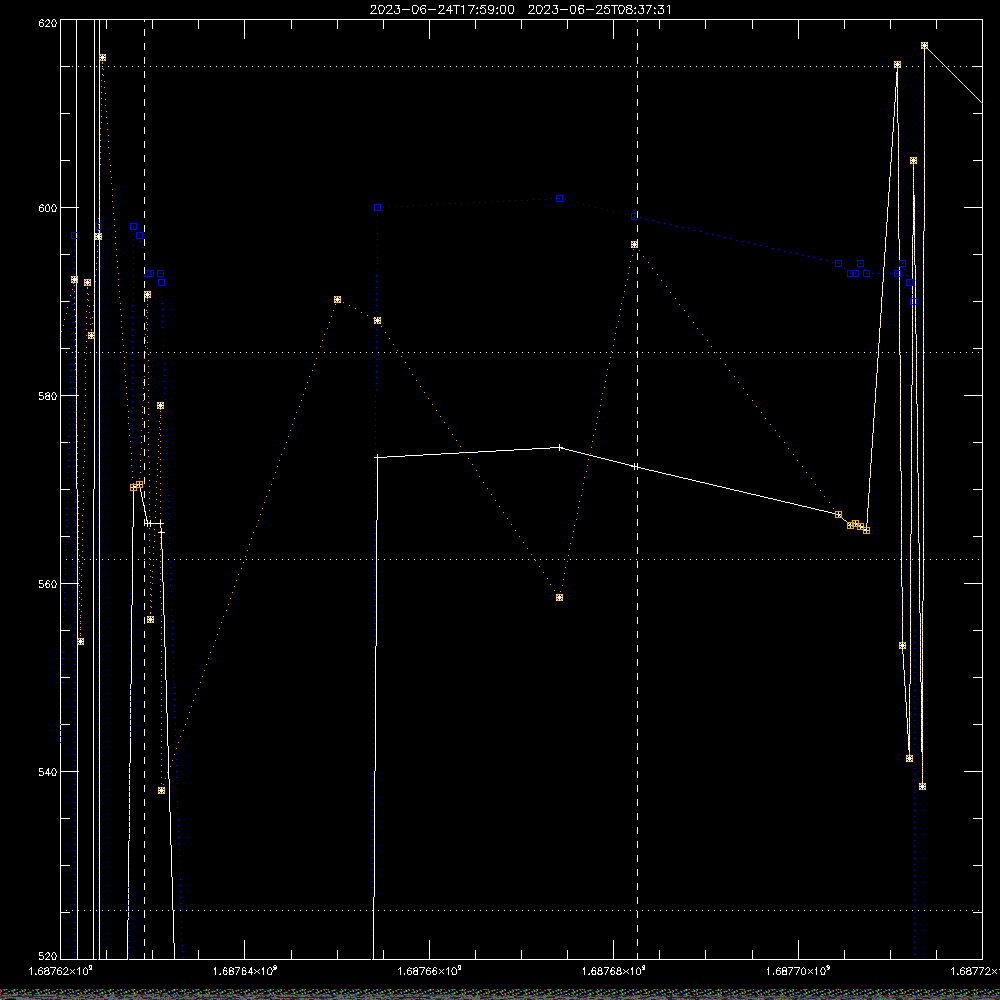Select the orange point near 588 below the blue 600 marker
This screenshot has width=1000, height=1000.
click(378, 320)
